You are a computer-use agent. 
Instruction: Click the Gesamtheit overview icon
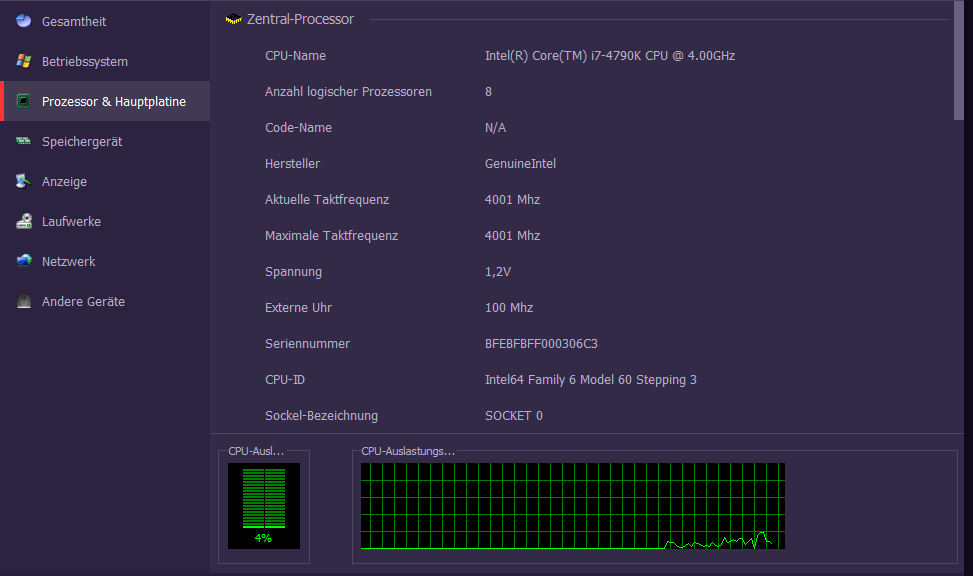tap(24, 21)
